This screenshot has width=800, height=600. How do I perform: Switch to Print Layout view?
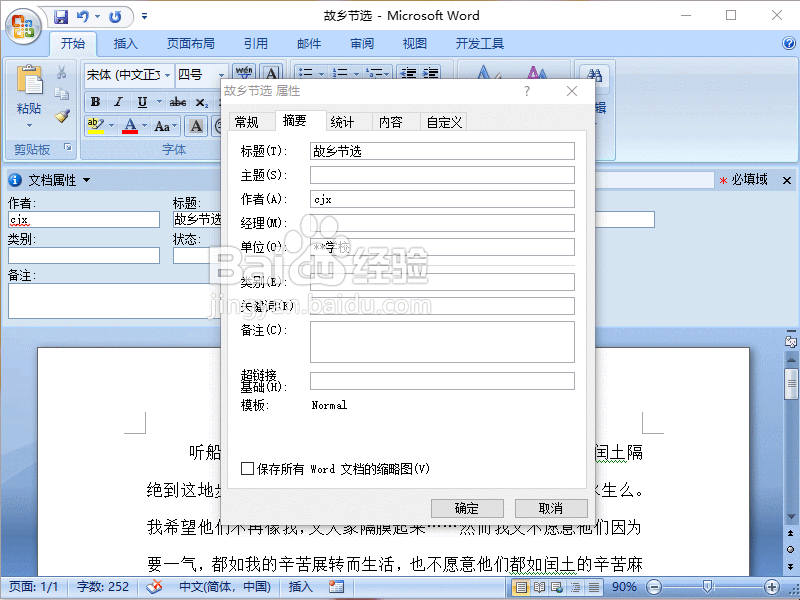(521, 587)
